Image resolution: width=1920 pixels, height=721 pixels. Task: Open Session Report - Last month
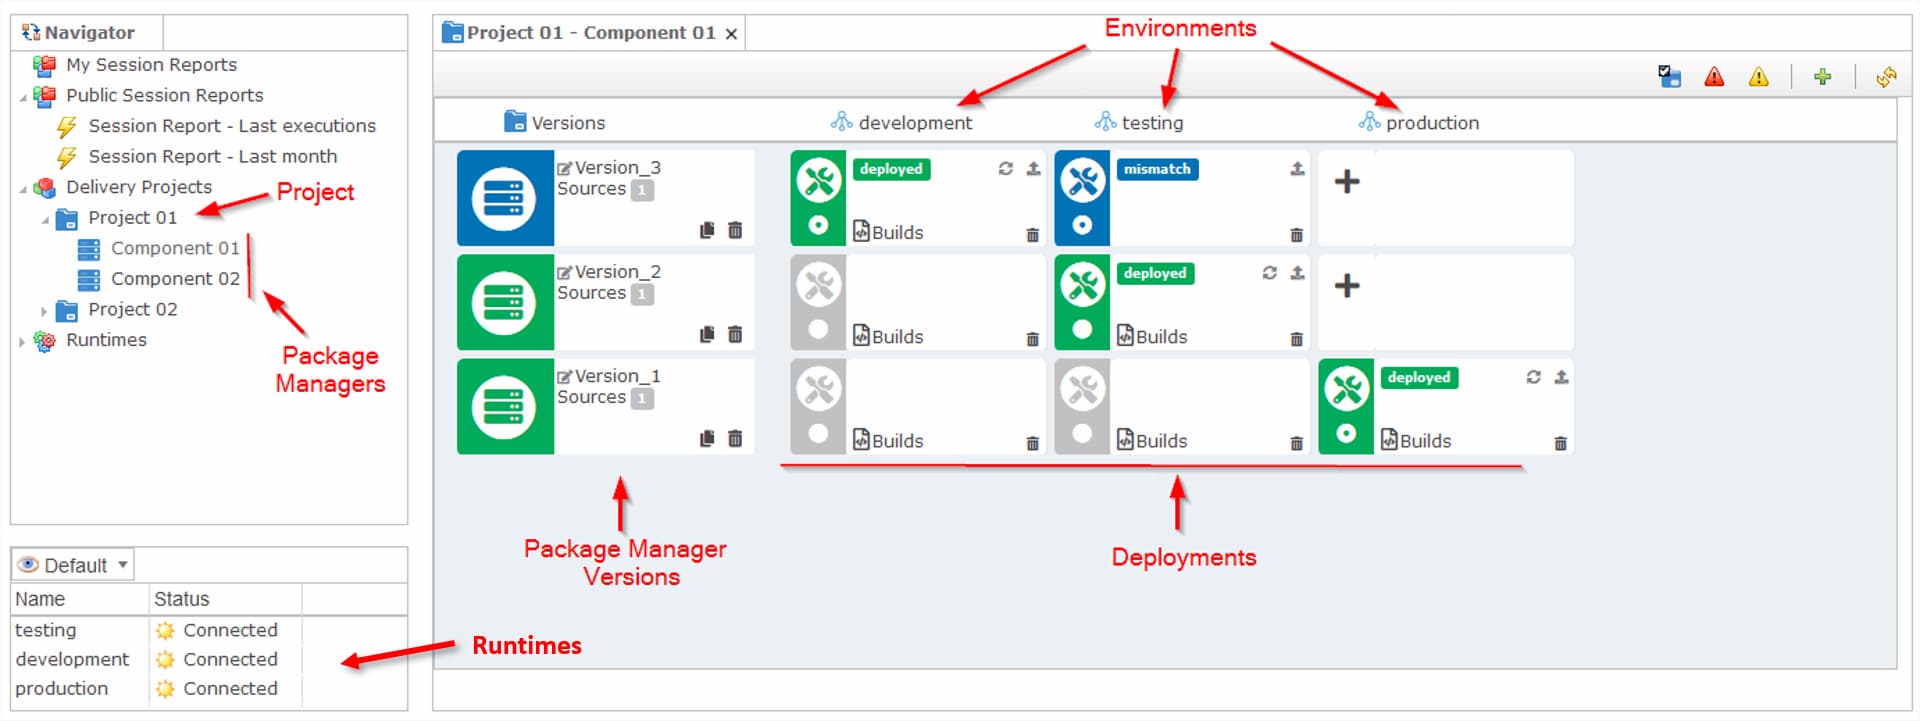(x=212, y=157)
